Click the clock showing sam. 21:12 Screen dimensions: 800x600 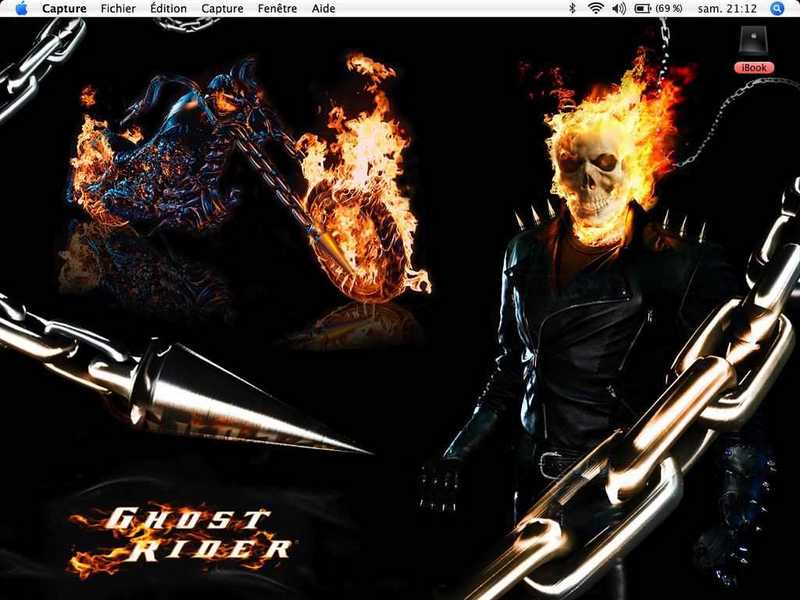[727, 9]
